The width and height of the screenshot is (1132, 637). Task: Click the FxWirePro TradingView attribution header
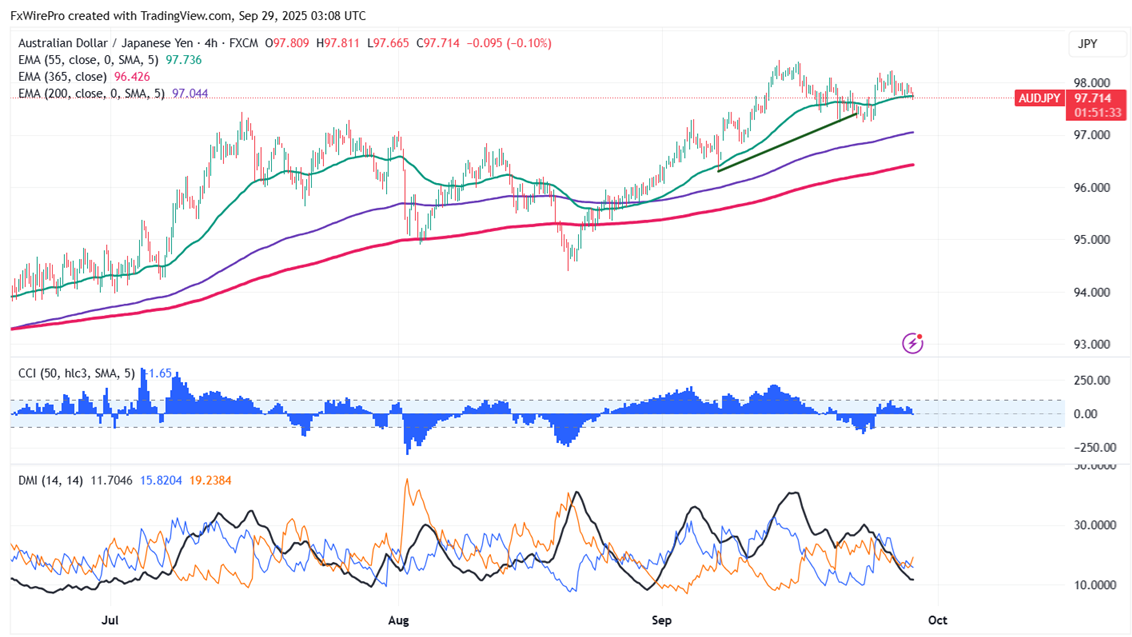pos(188,15)
